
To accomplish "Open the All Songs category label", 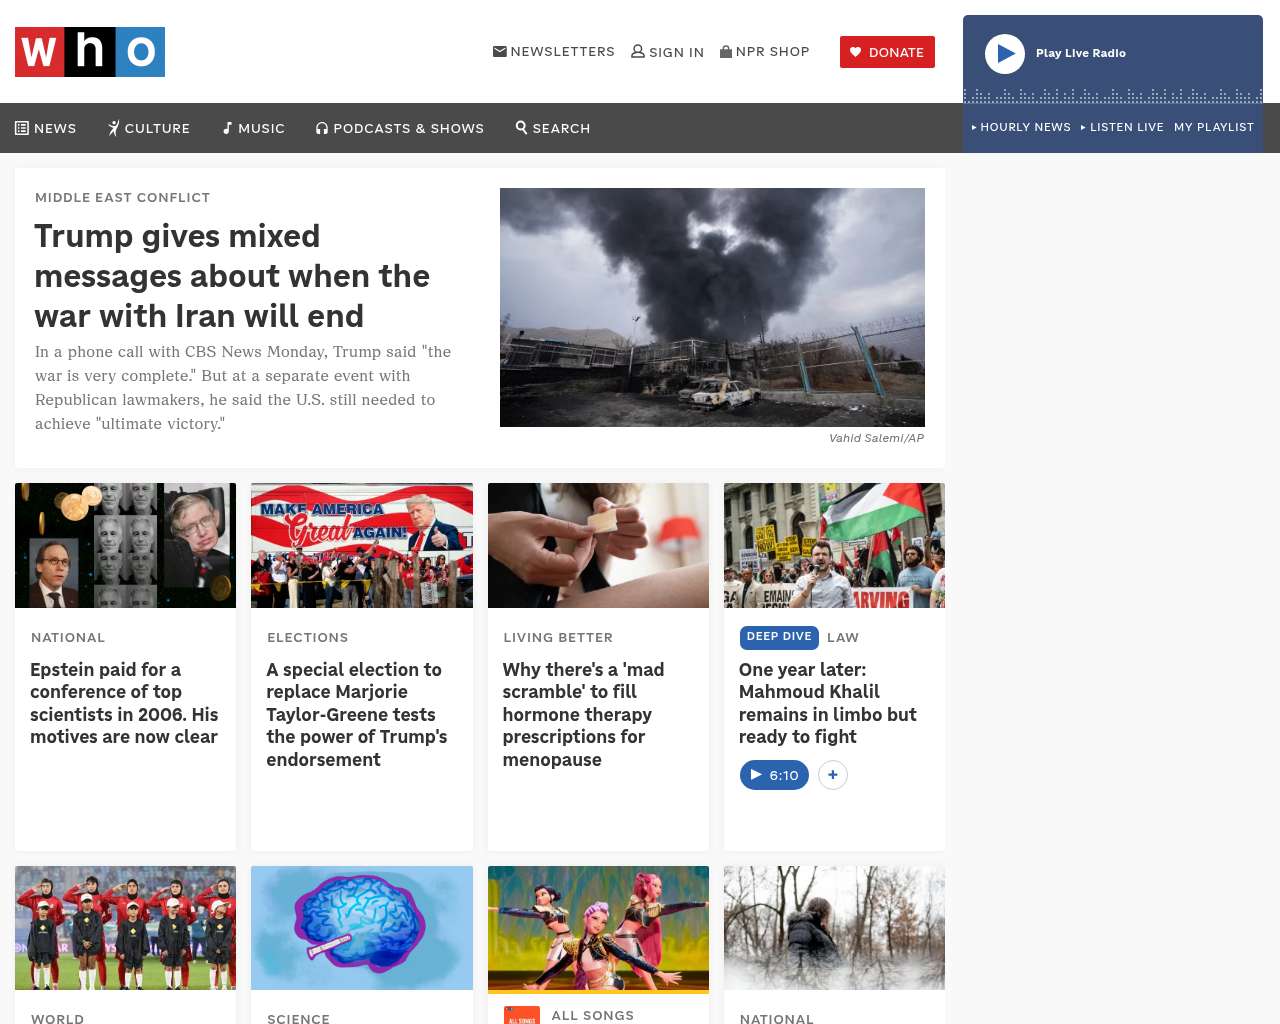I will pyautogui.click(x=593, y=1015).
